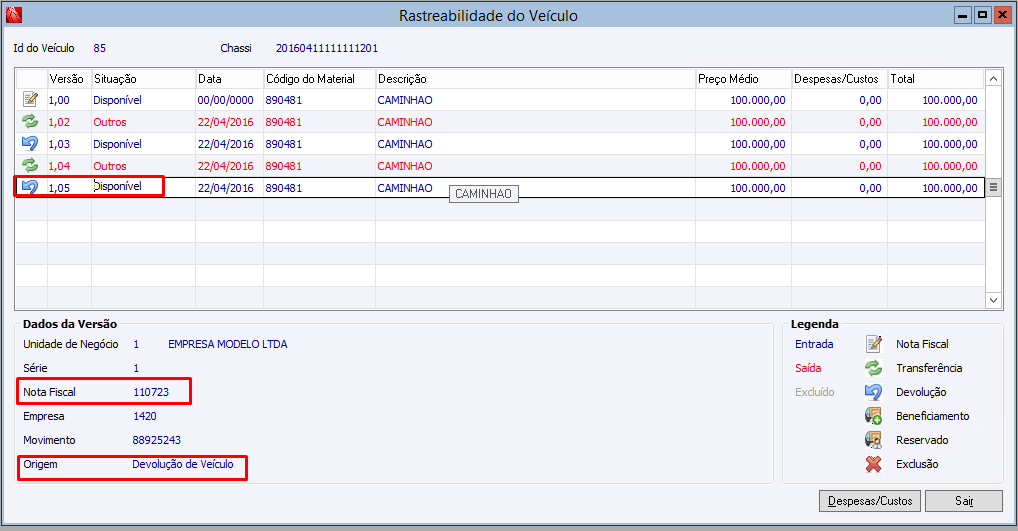The image size is (1018, 531).
Task: Click the scrollbar thumb in the grid
Action: click(x=993, y=188)
